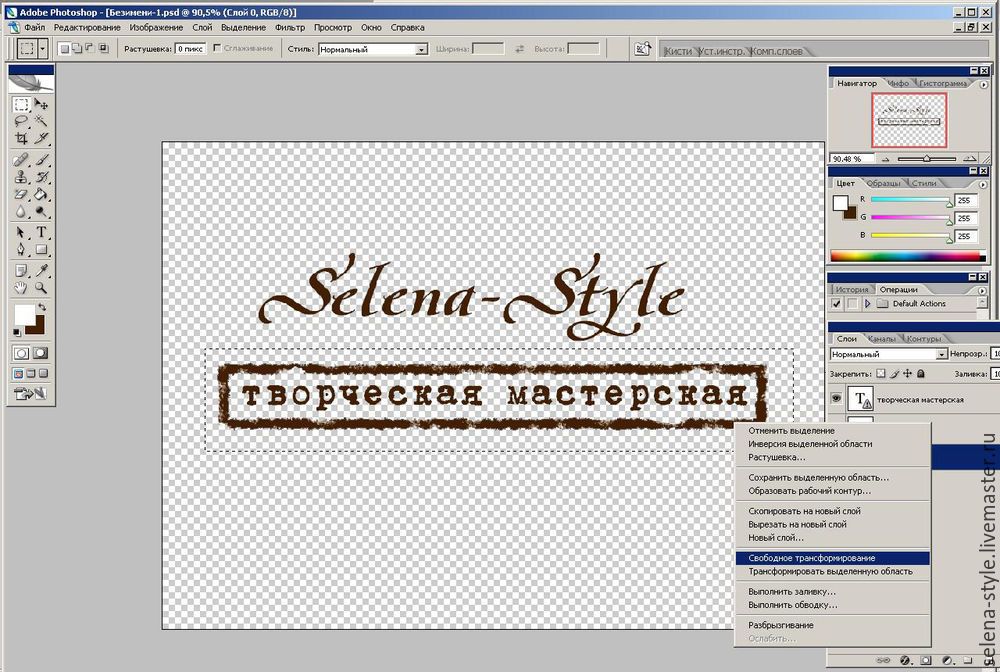
Task: Select the Crop tool
Action: tap(21, 138)
